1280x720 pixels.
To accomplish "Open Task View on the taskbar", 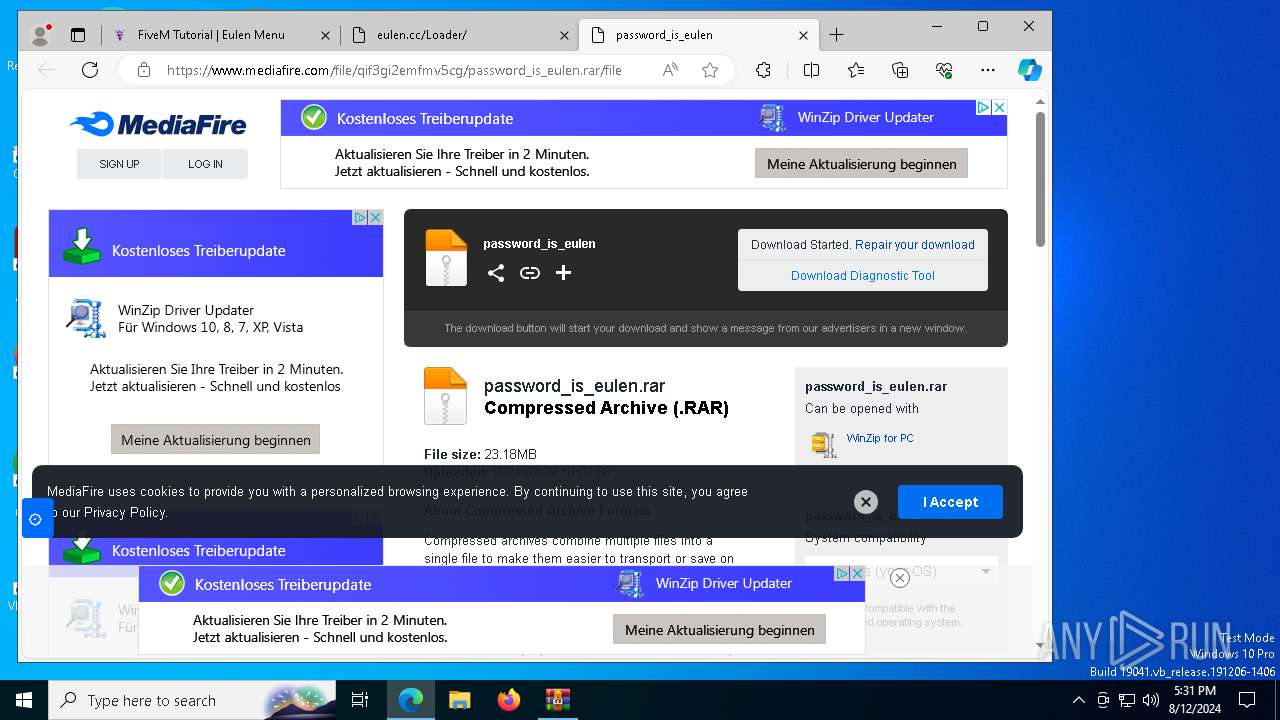I will 361,700.
